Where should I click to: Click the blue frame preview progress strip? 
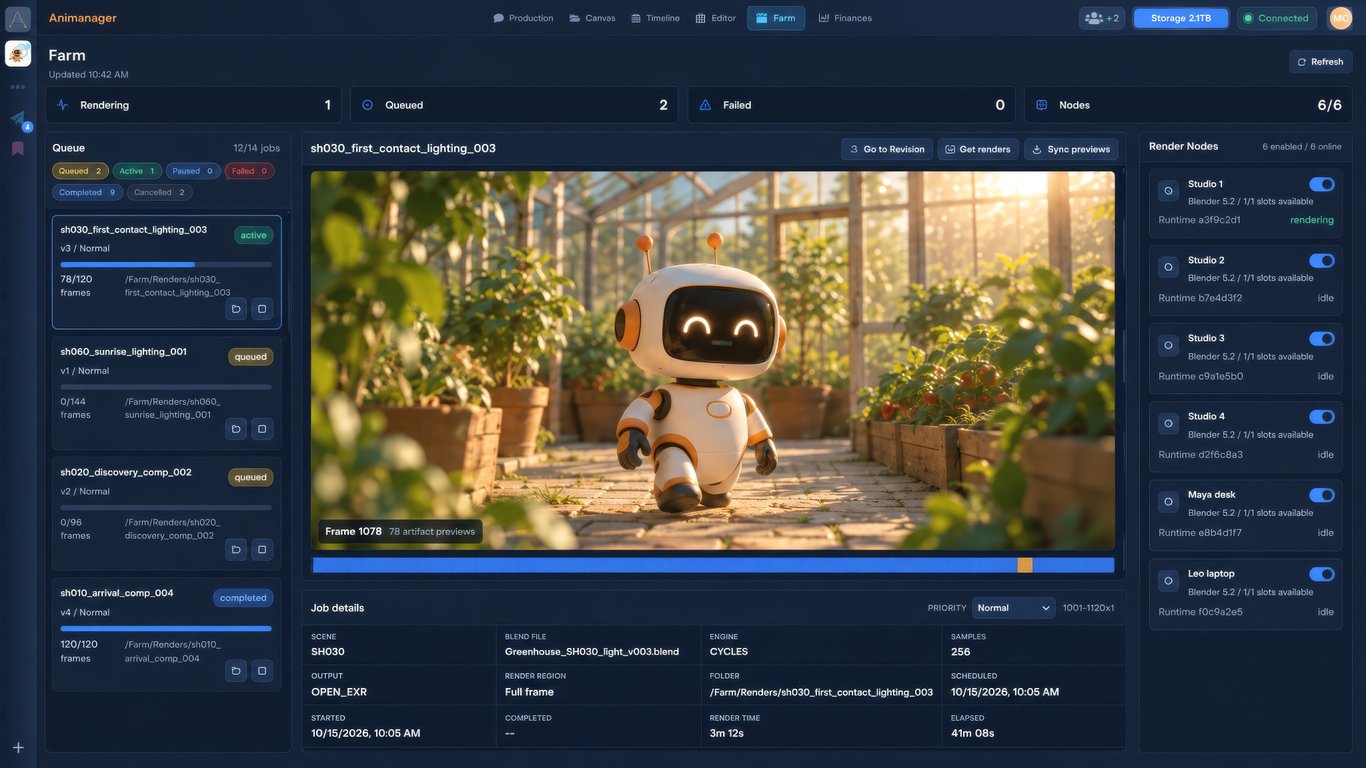coord(713,565)
